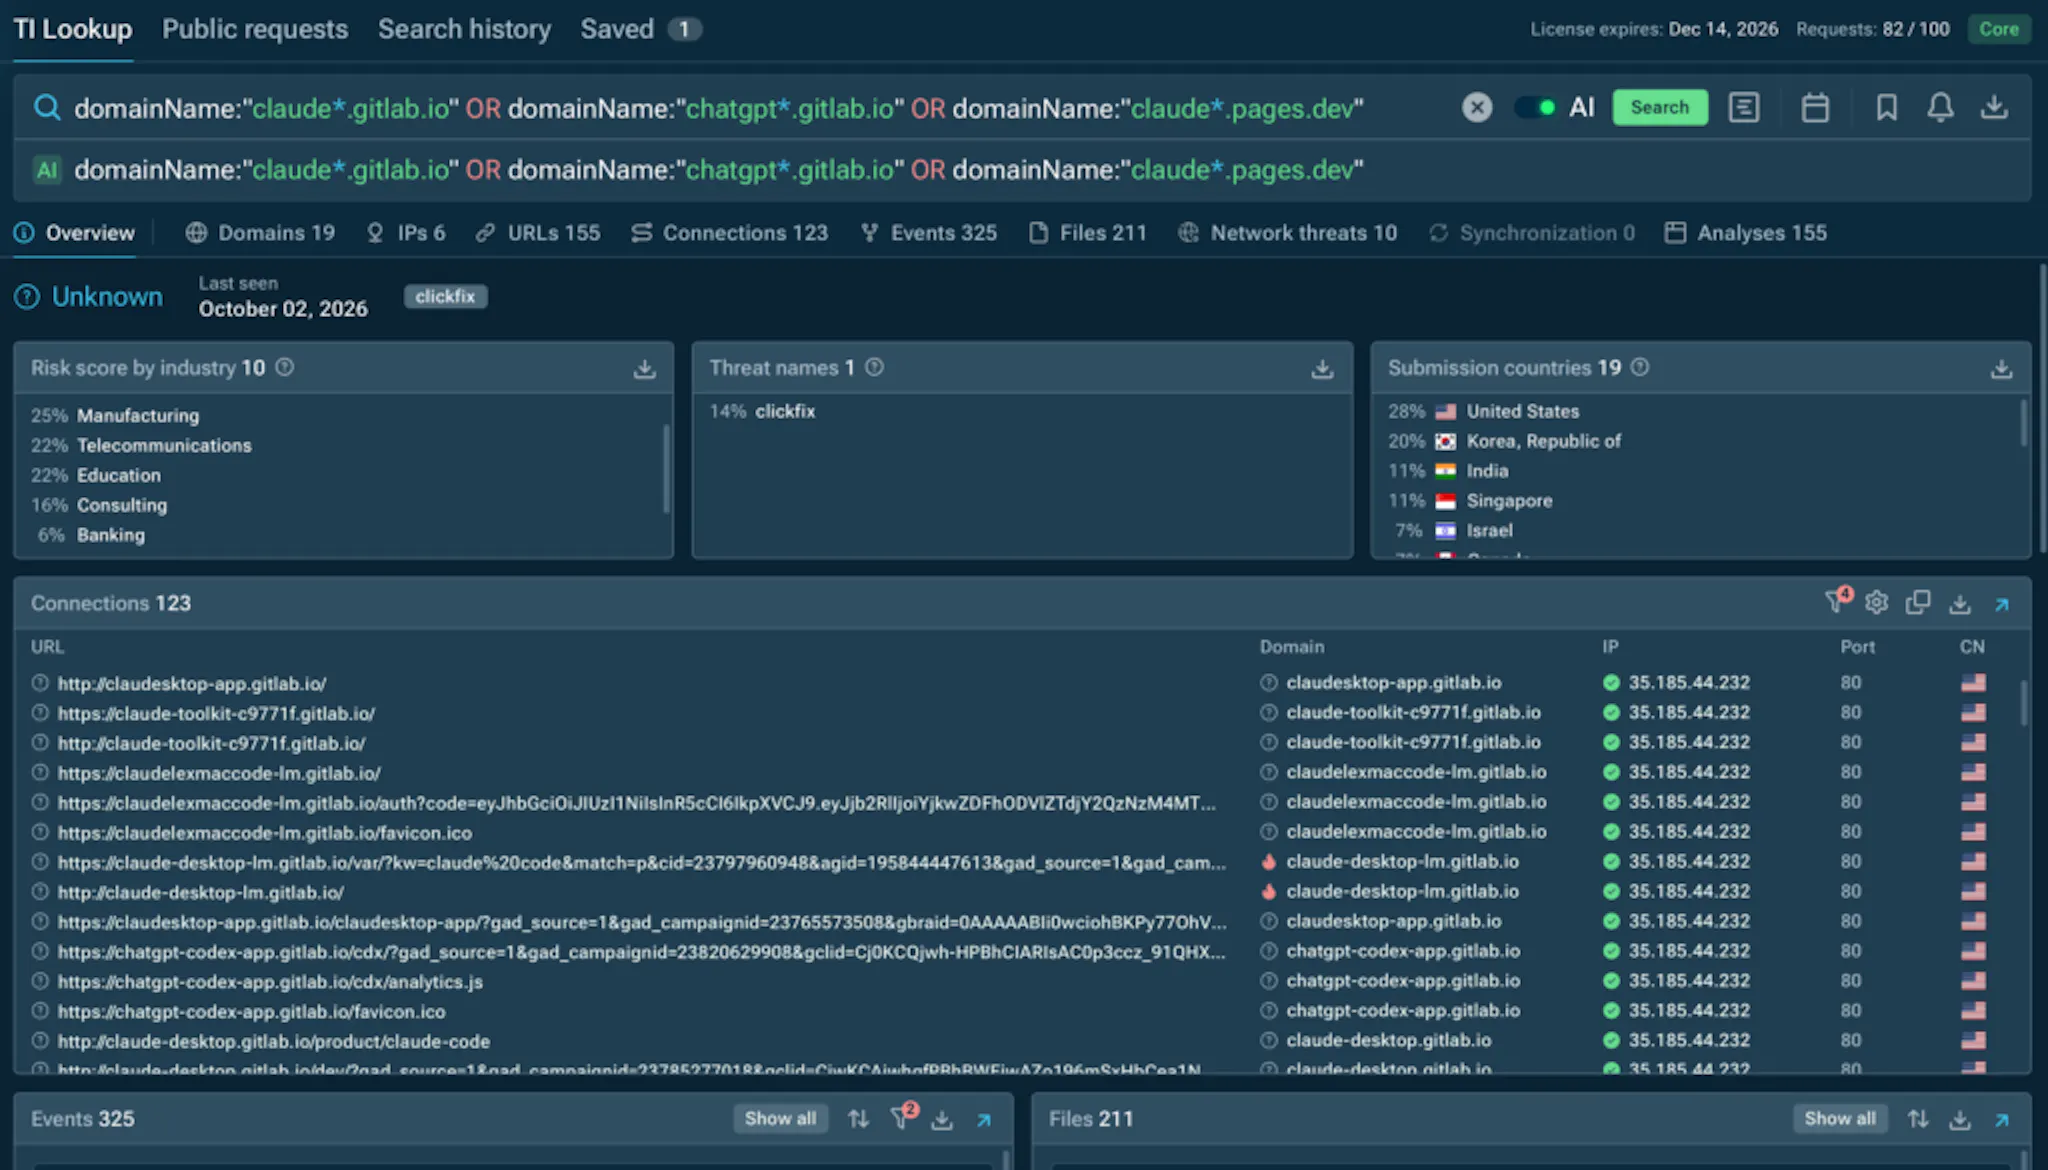This screenshot has height=1170, width=2048.
Task: Click the green Search button
Action: pyautogui.click(x=1659, y=107)
